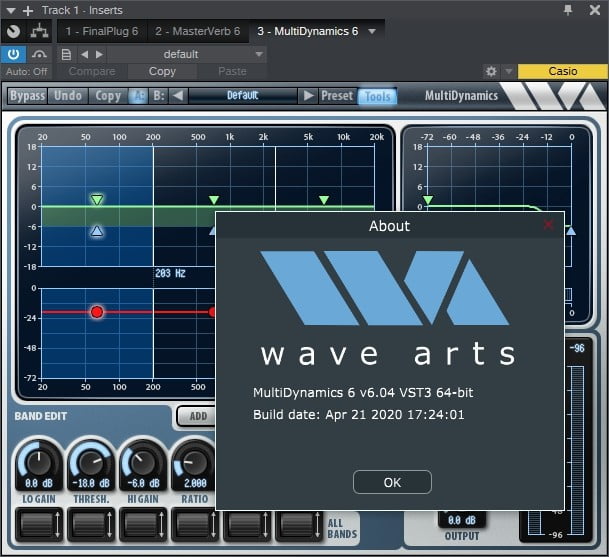
Task: Toggle the plugin Bypass button
Action: (28, 96)
